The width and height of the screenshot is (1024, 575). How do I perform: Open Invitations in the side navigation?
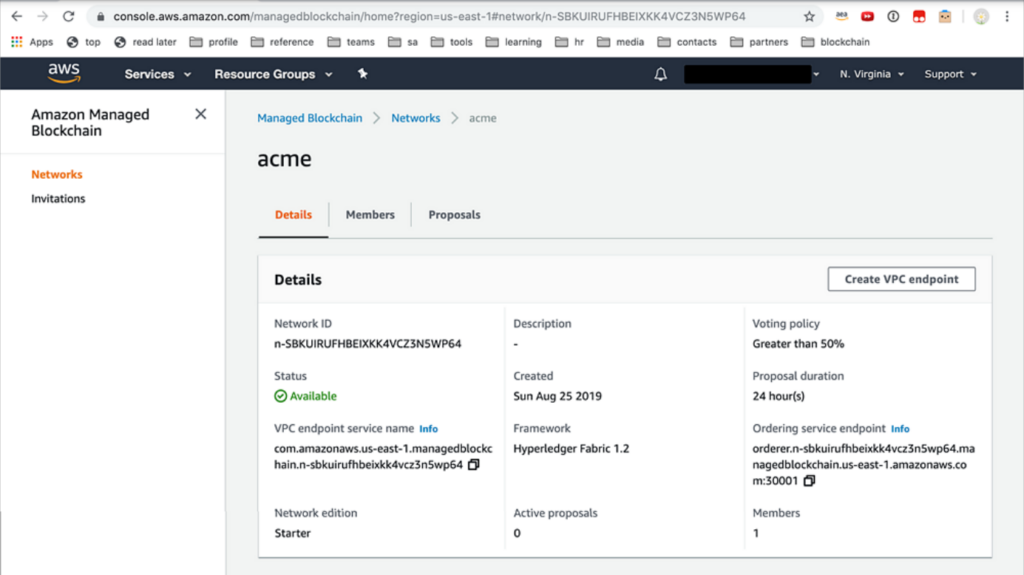(58, 199)
